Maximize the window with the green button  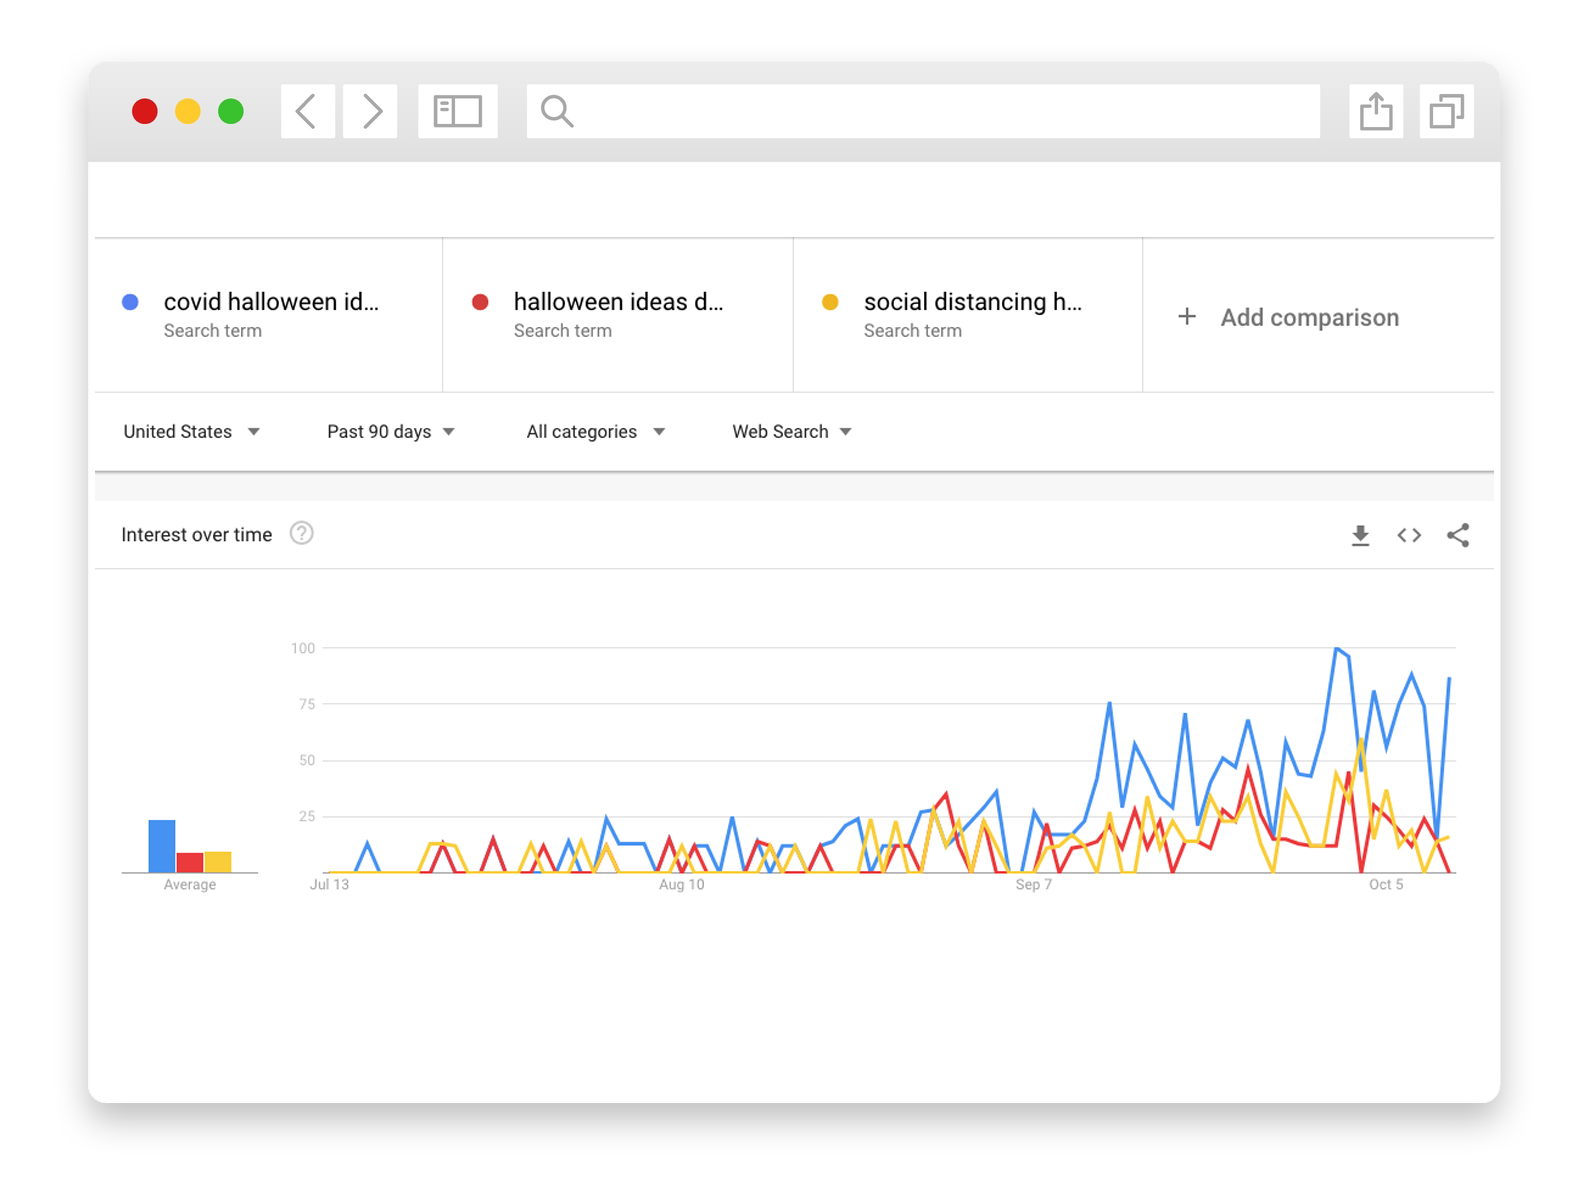pos(231,111)
